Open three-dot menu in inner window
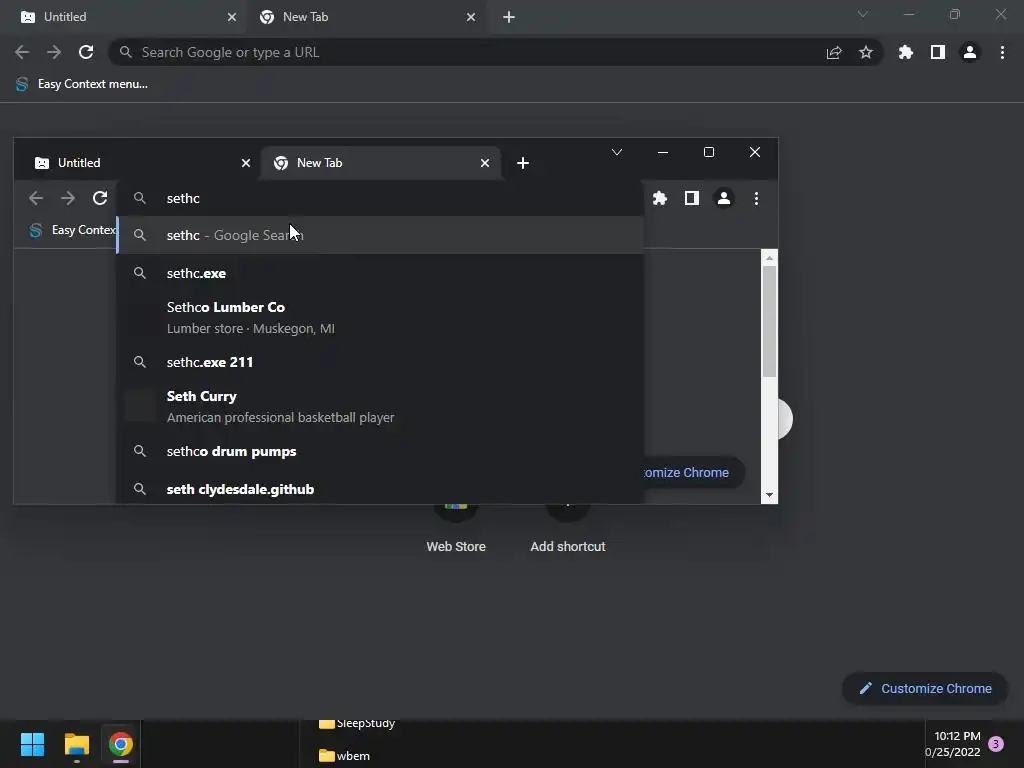Screen dimensions: 1024x768 (x=756, y=198)
